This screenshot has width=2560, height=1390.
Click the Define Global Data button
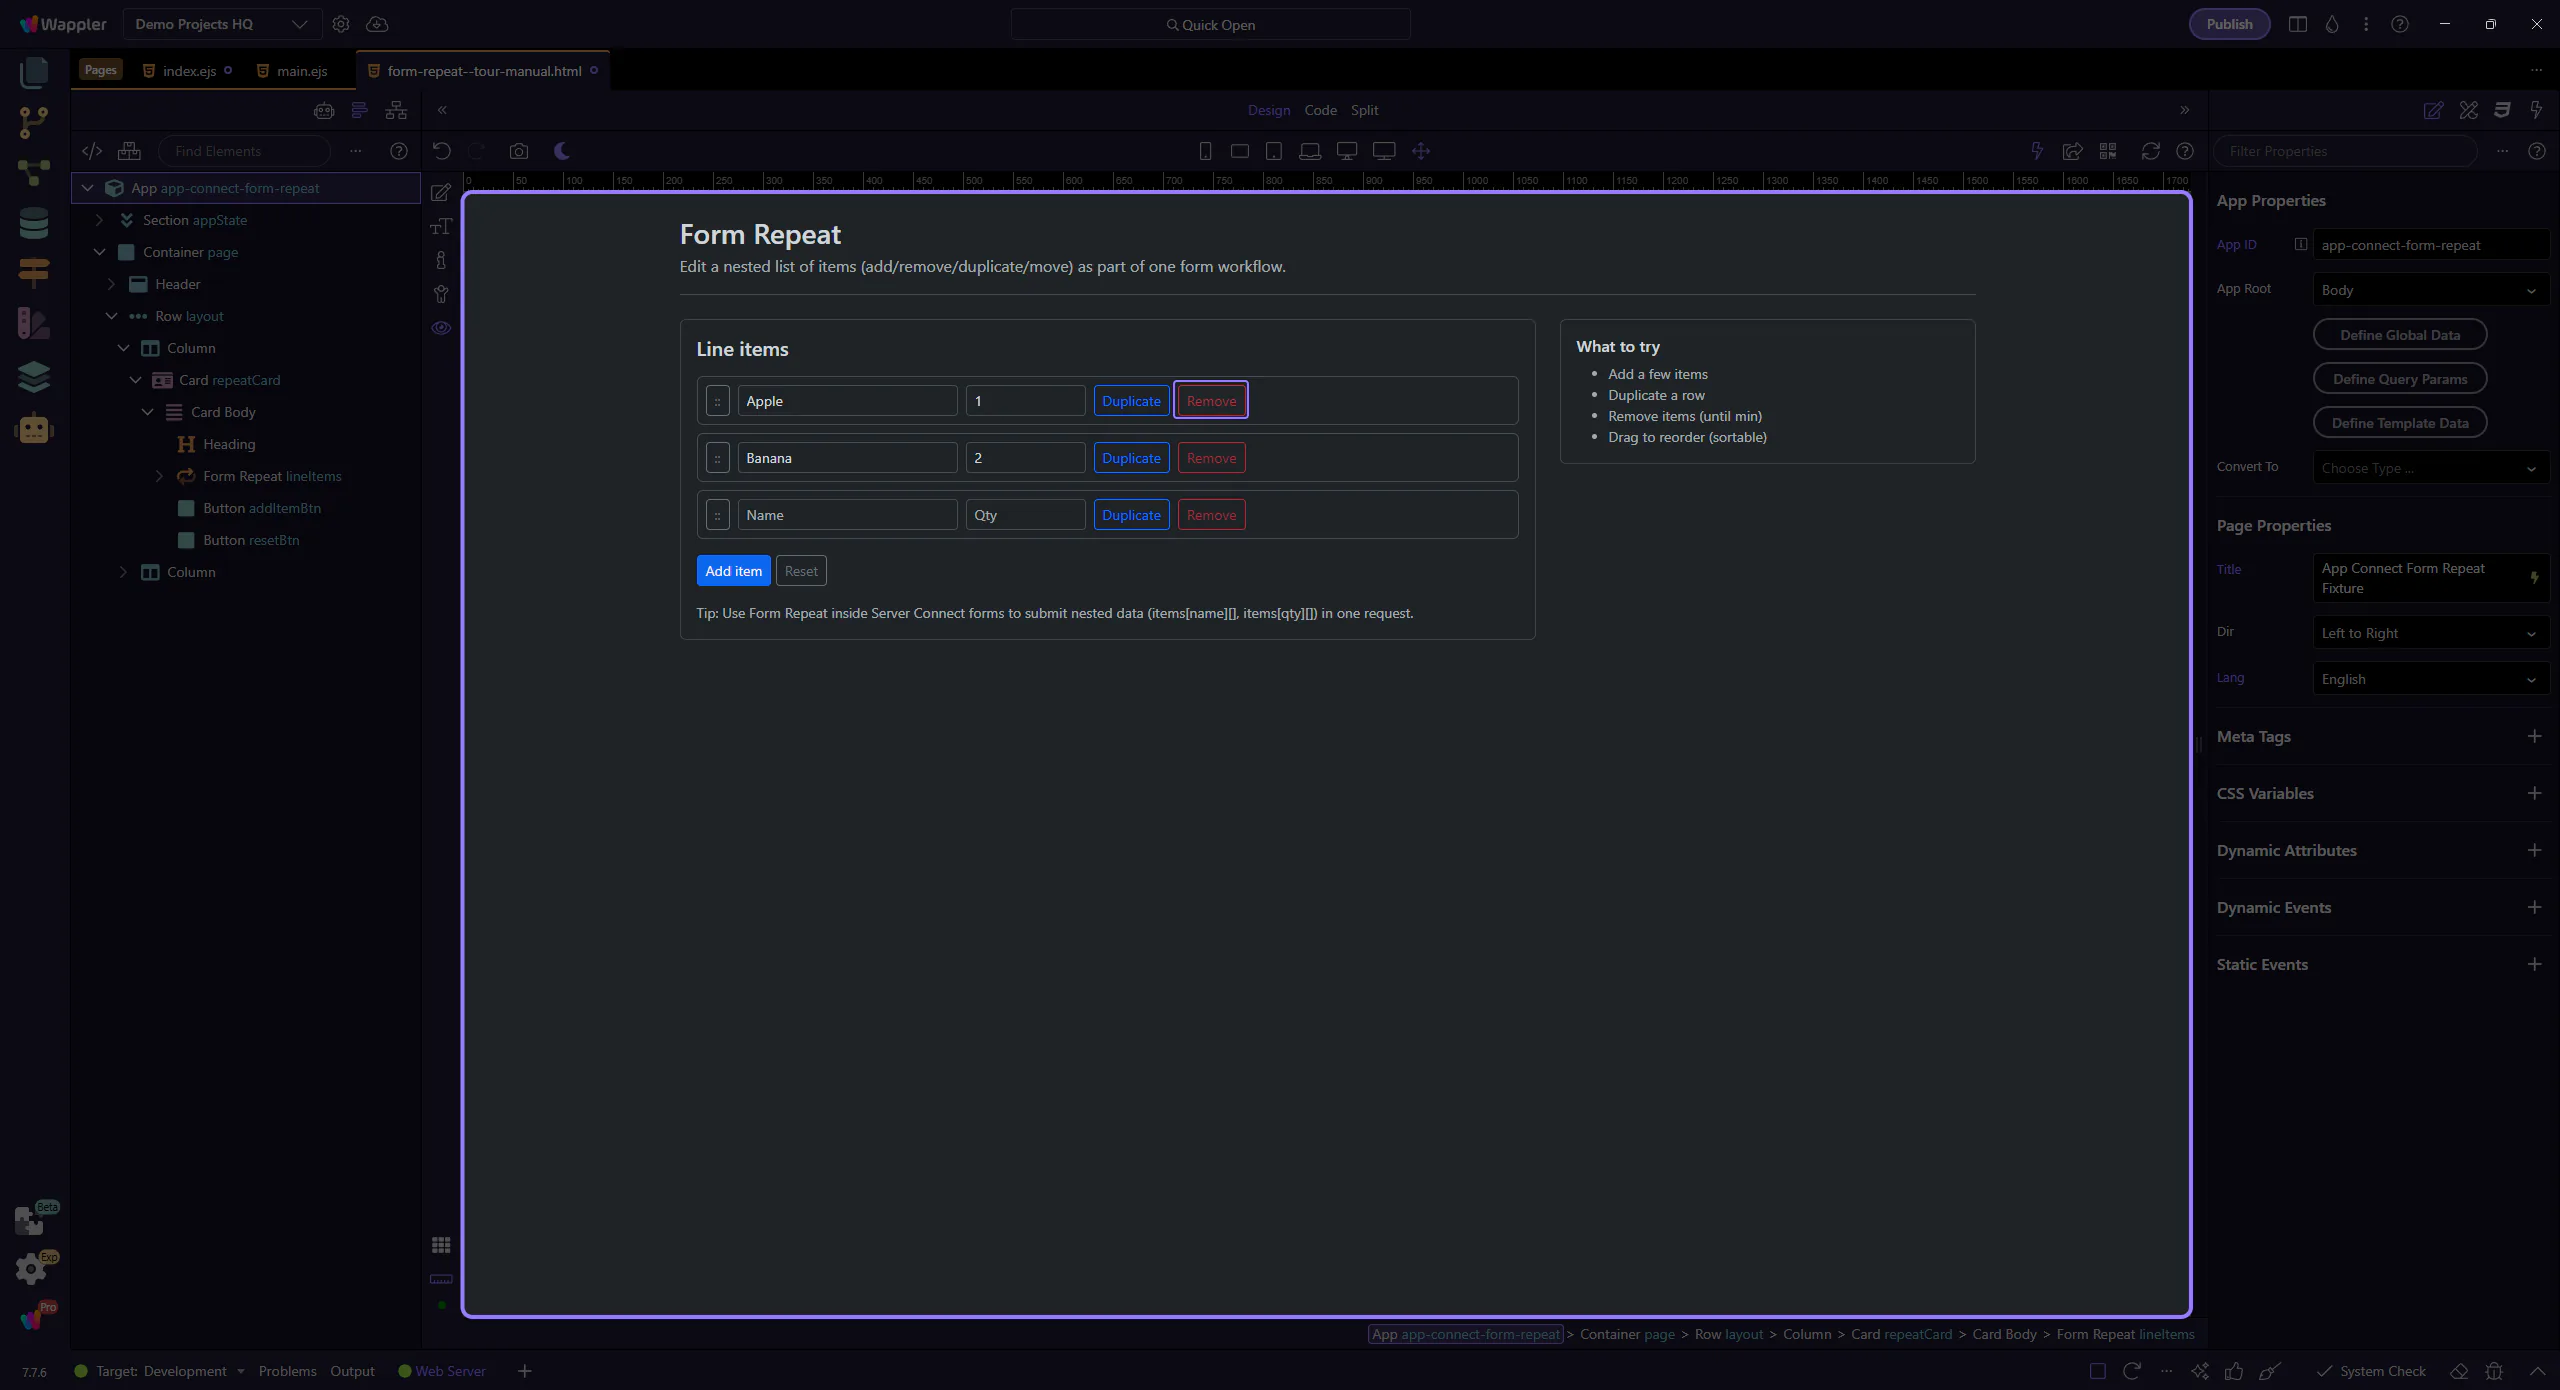(x=2399, y=335)
